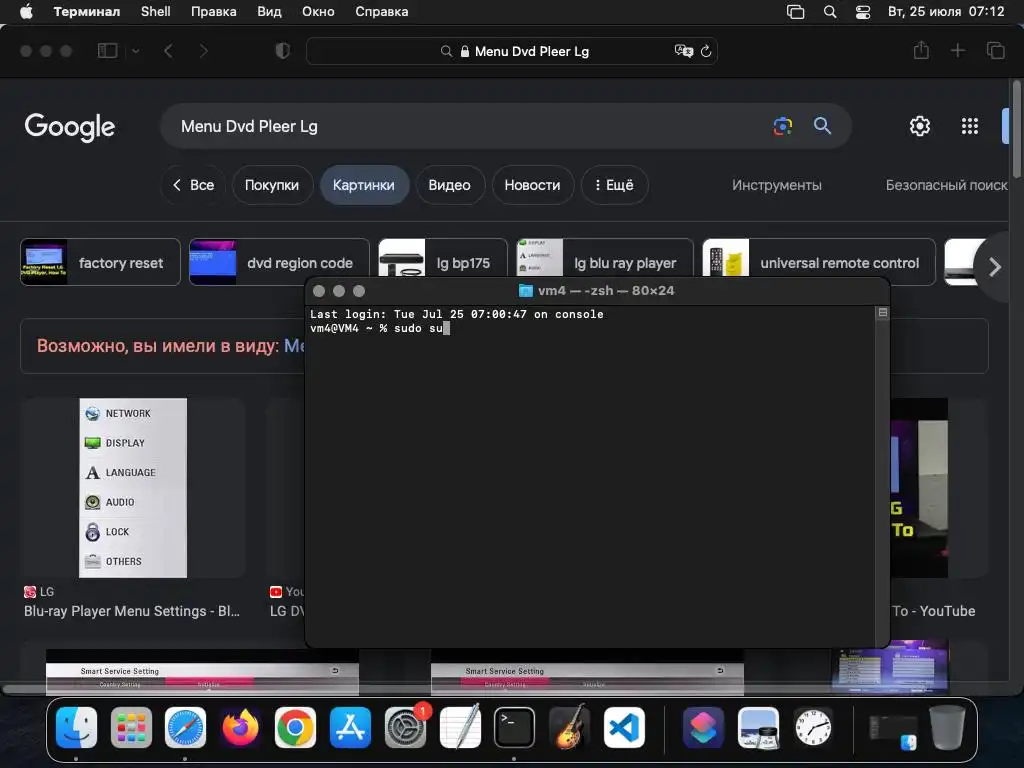Image resolution: width=1024 pixels, height=768 pixels.
Task: Launch Firefox from the Dock
Action: [x=240, y=728]
